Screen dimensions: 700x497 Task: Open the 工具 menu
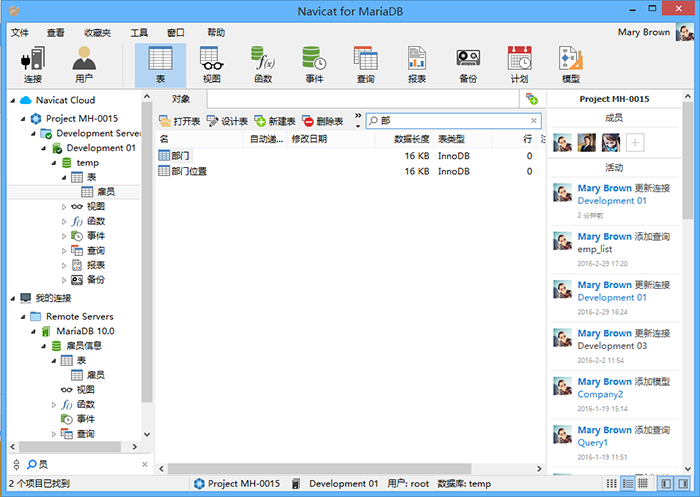(139, 33)
